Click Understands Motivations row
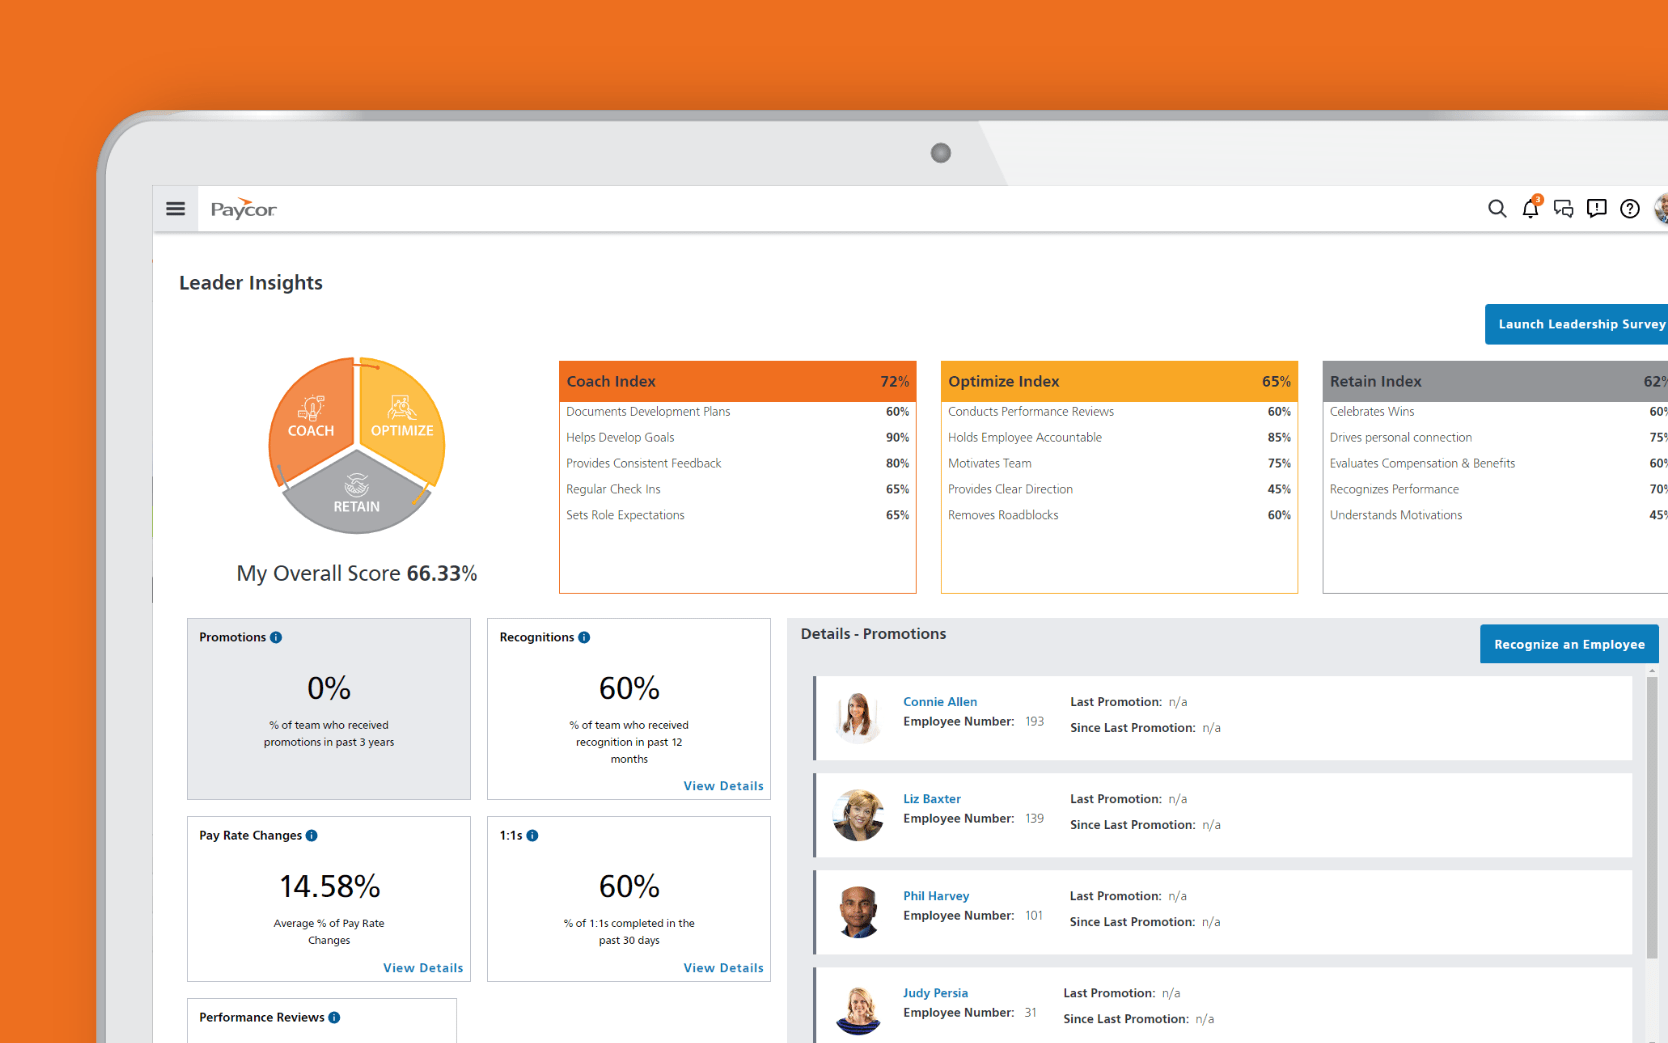1668x1043 pixels. [x=1496, y=516]
